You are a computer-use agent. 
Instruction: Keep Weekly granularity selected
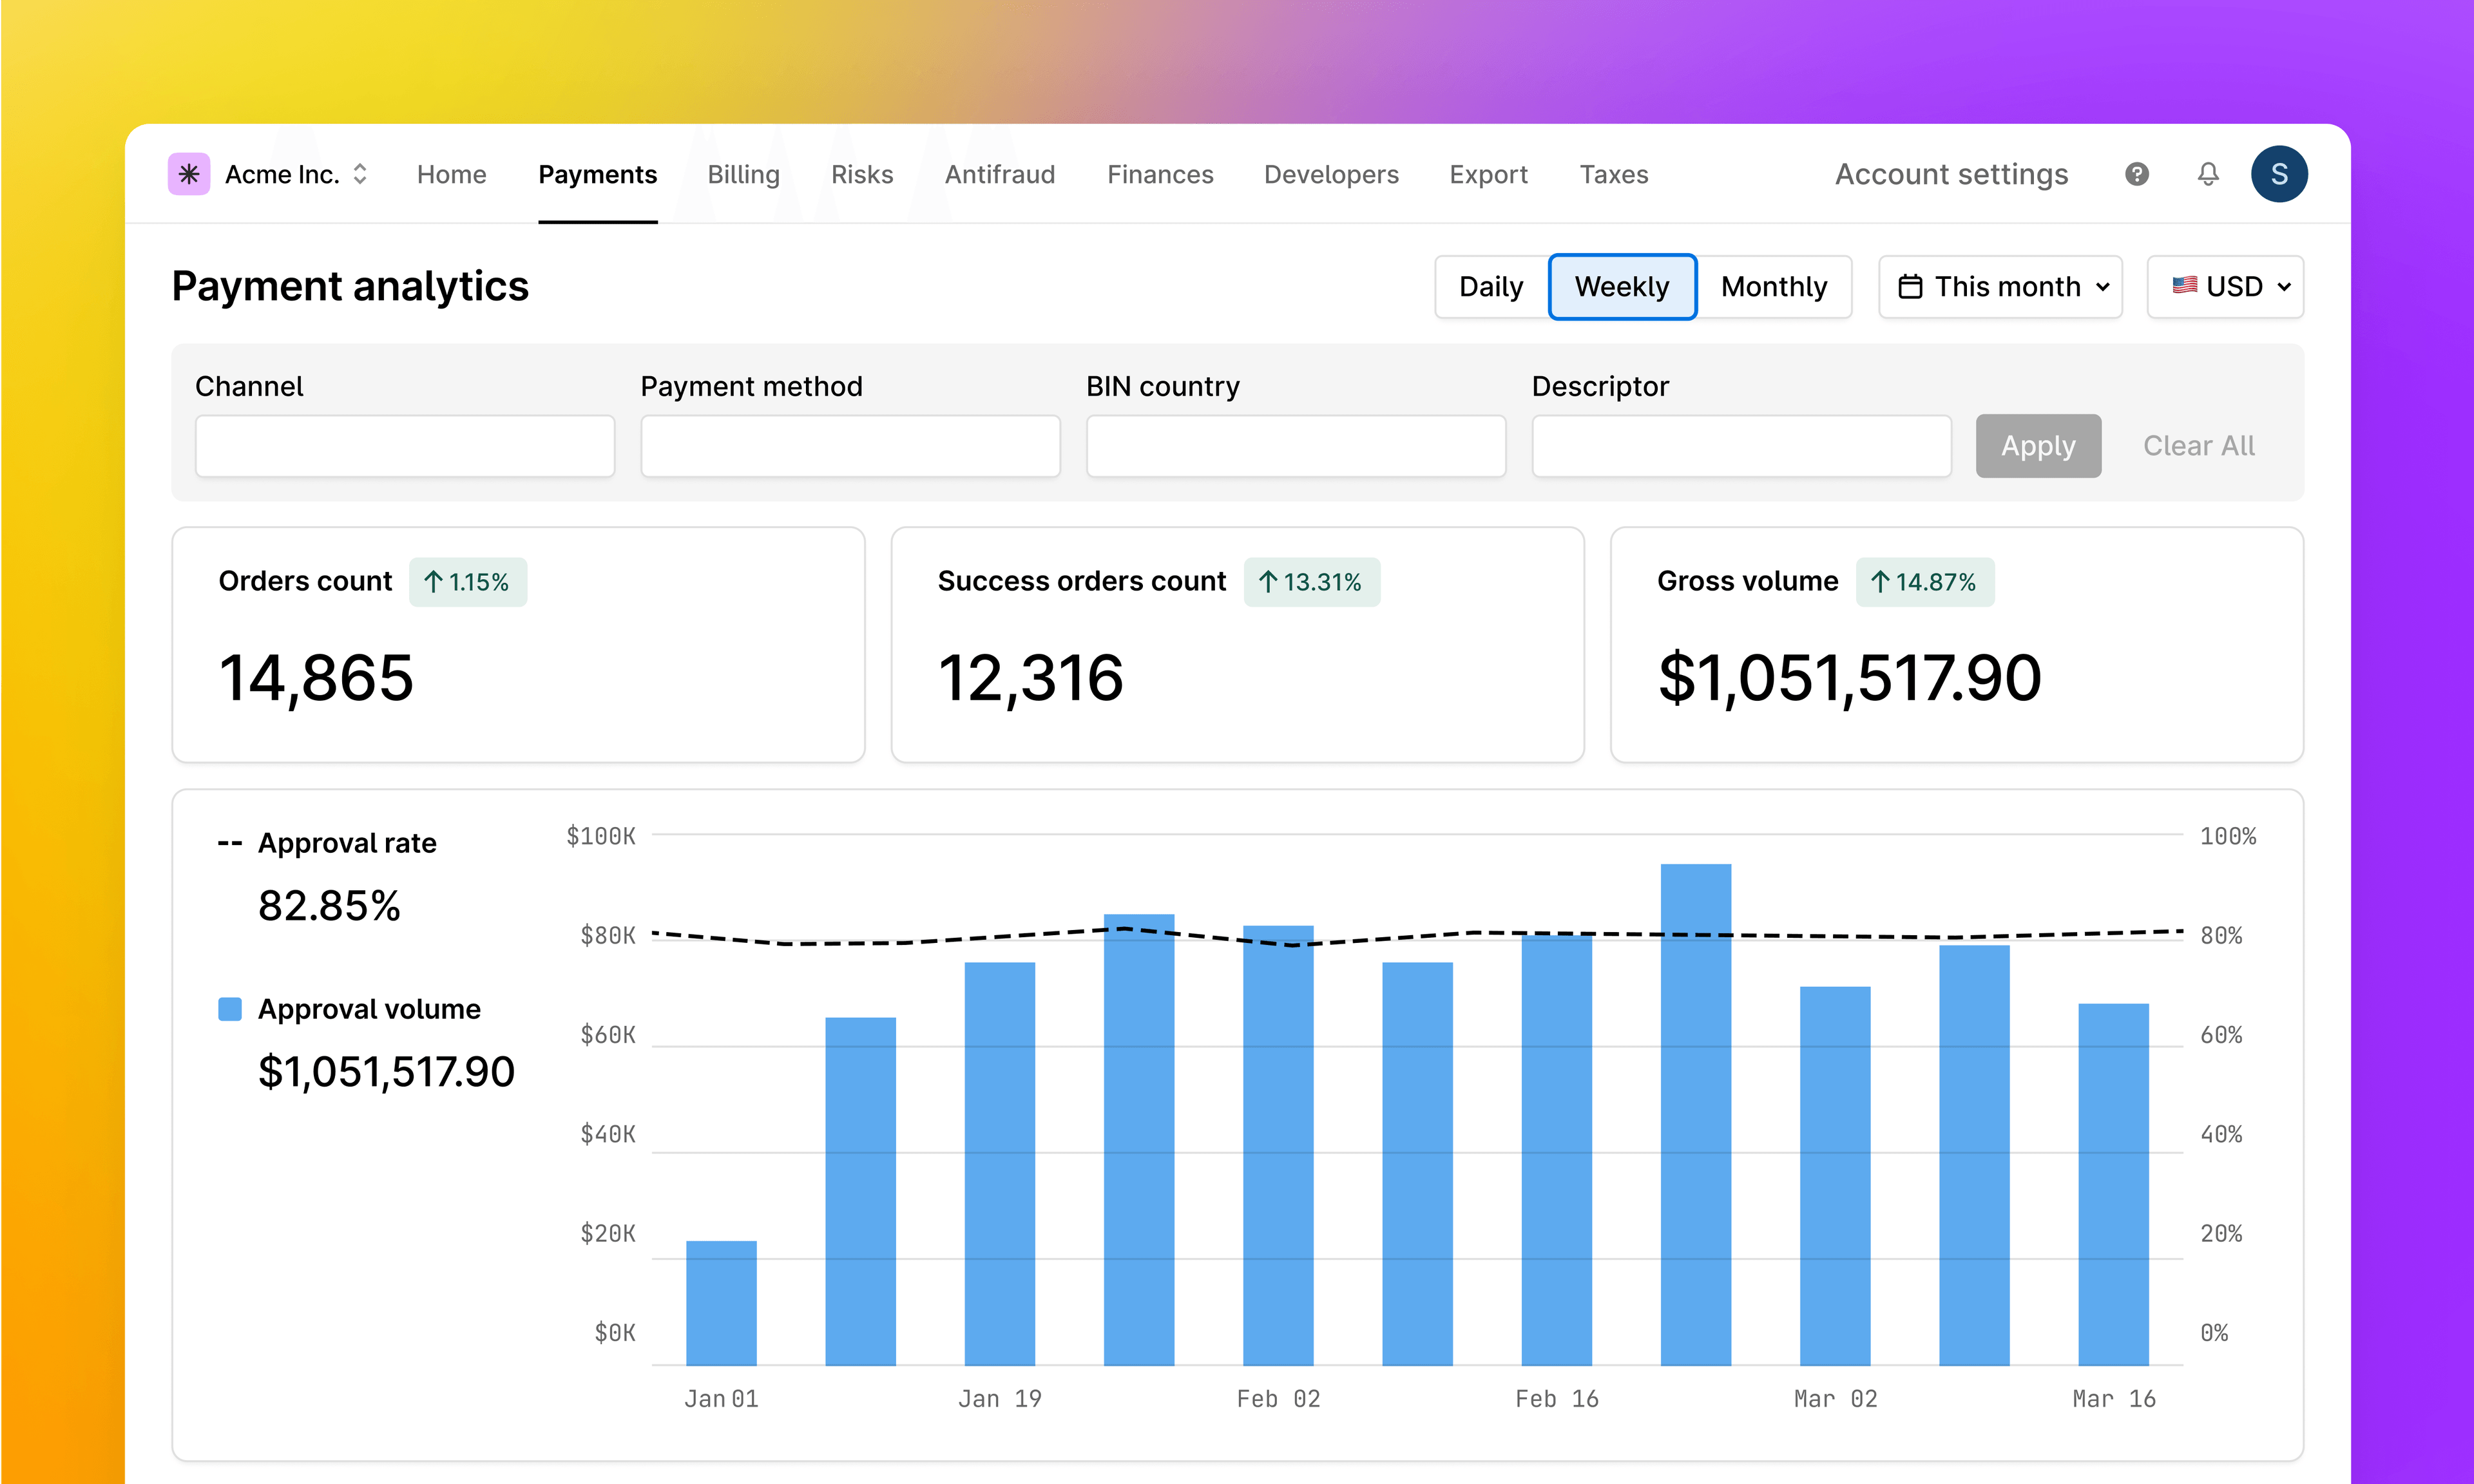click(x=1622, y=287)
